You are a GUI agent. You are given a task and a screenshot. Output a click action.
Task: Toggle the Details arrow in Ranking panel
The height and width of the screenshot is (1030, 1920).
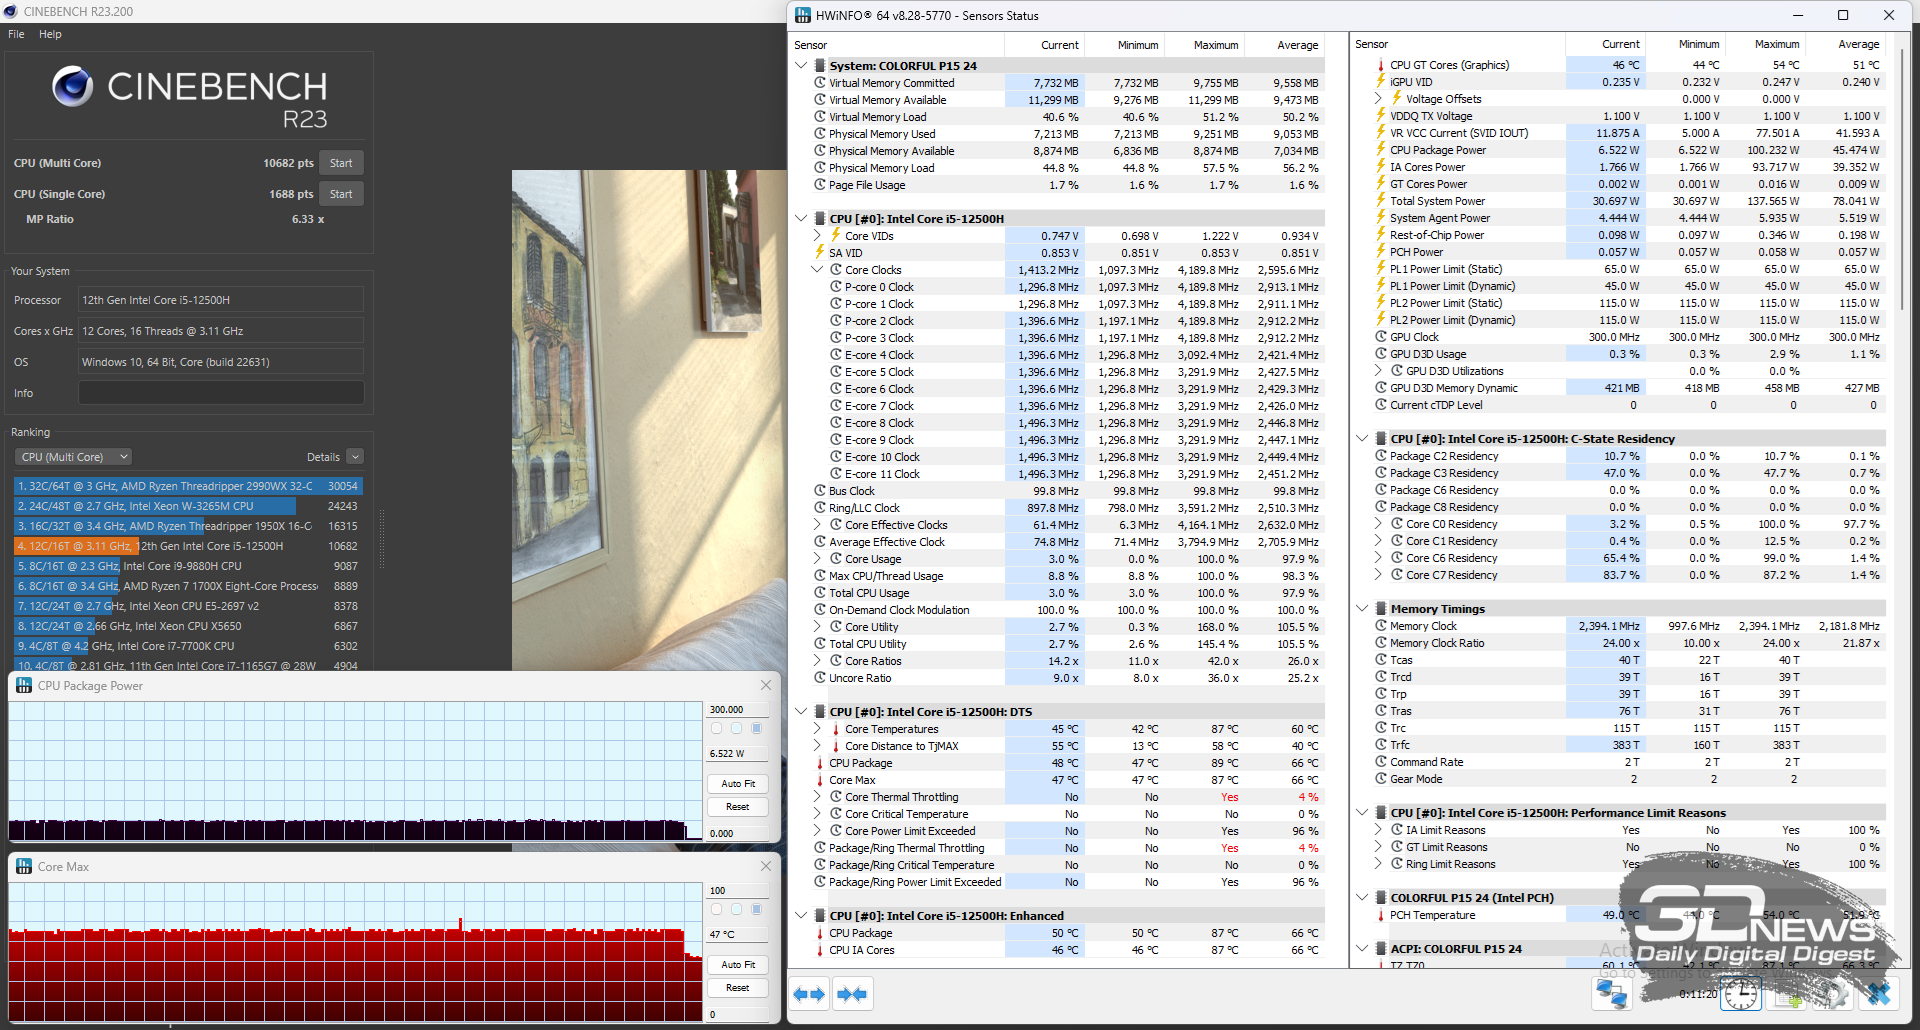[x=355, y=457]
